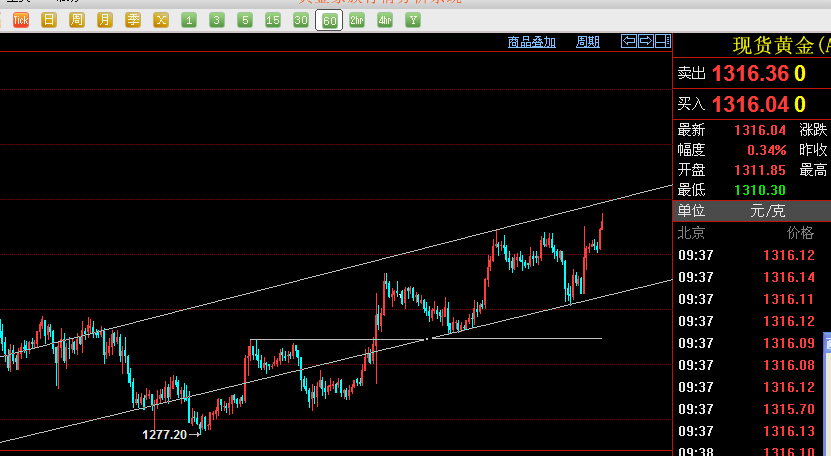Select tick row with price 1315.70
This screenshot has width=831, height=456.
[x=752, y=409]
